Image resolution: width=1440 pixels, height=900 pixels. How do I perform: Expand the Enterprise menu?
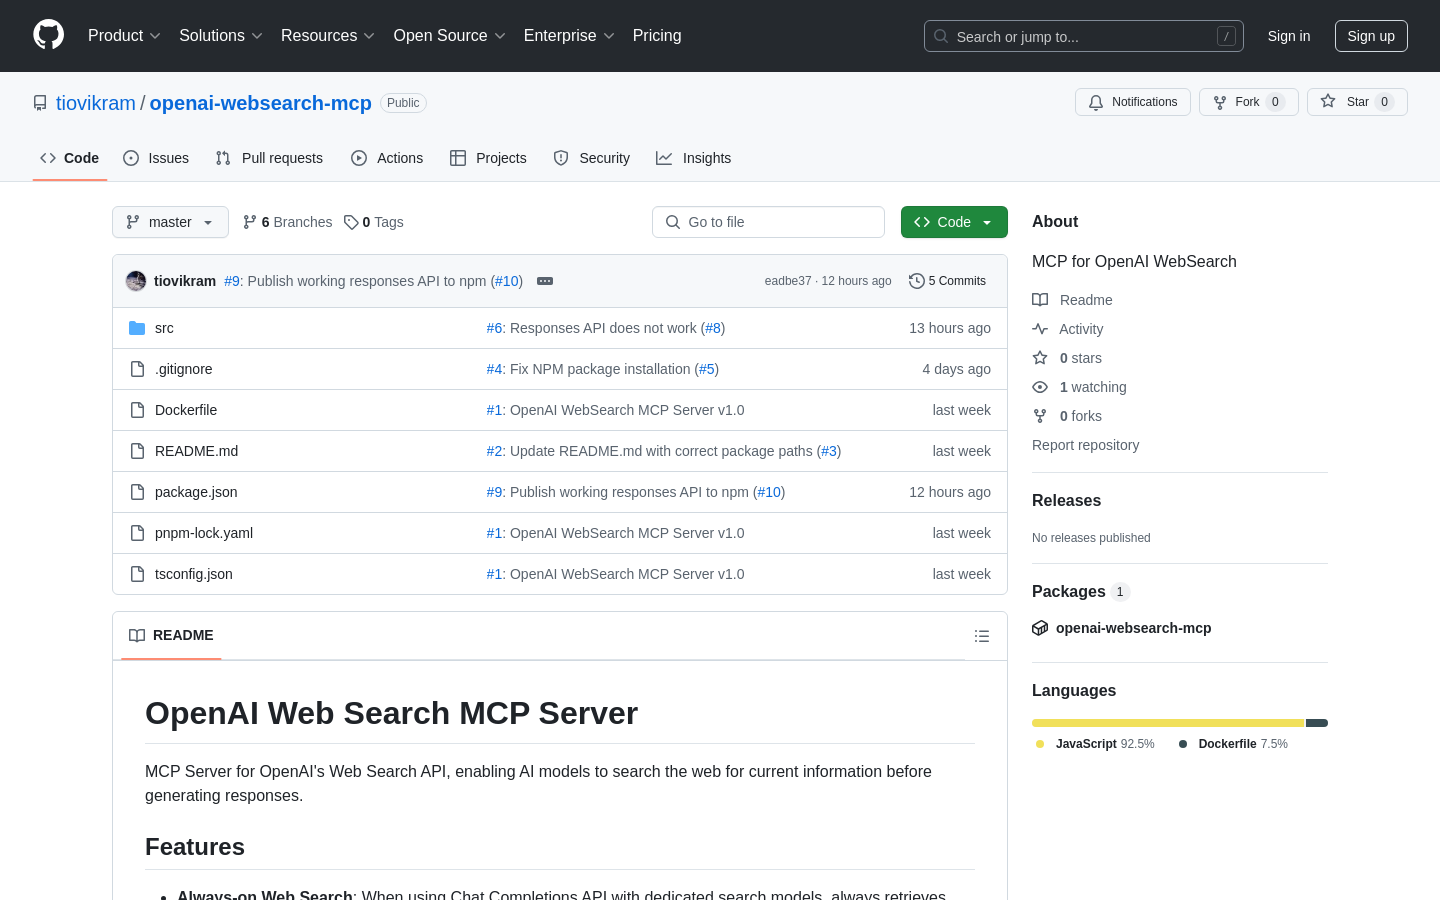[569, 35]
